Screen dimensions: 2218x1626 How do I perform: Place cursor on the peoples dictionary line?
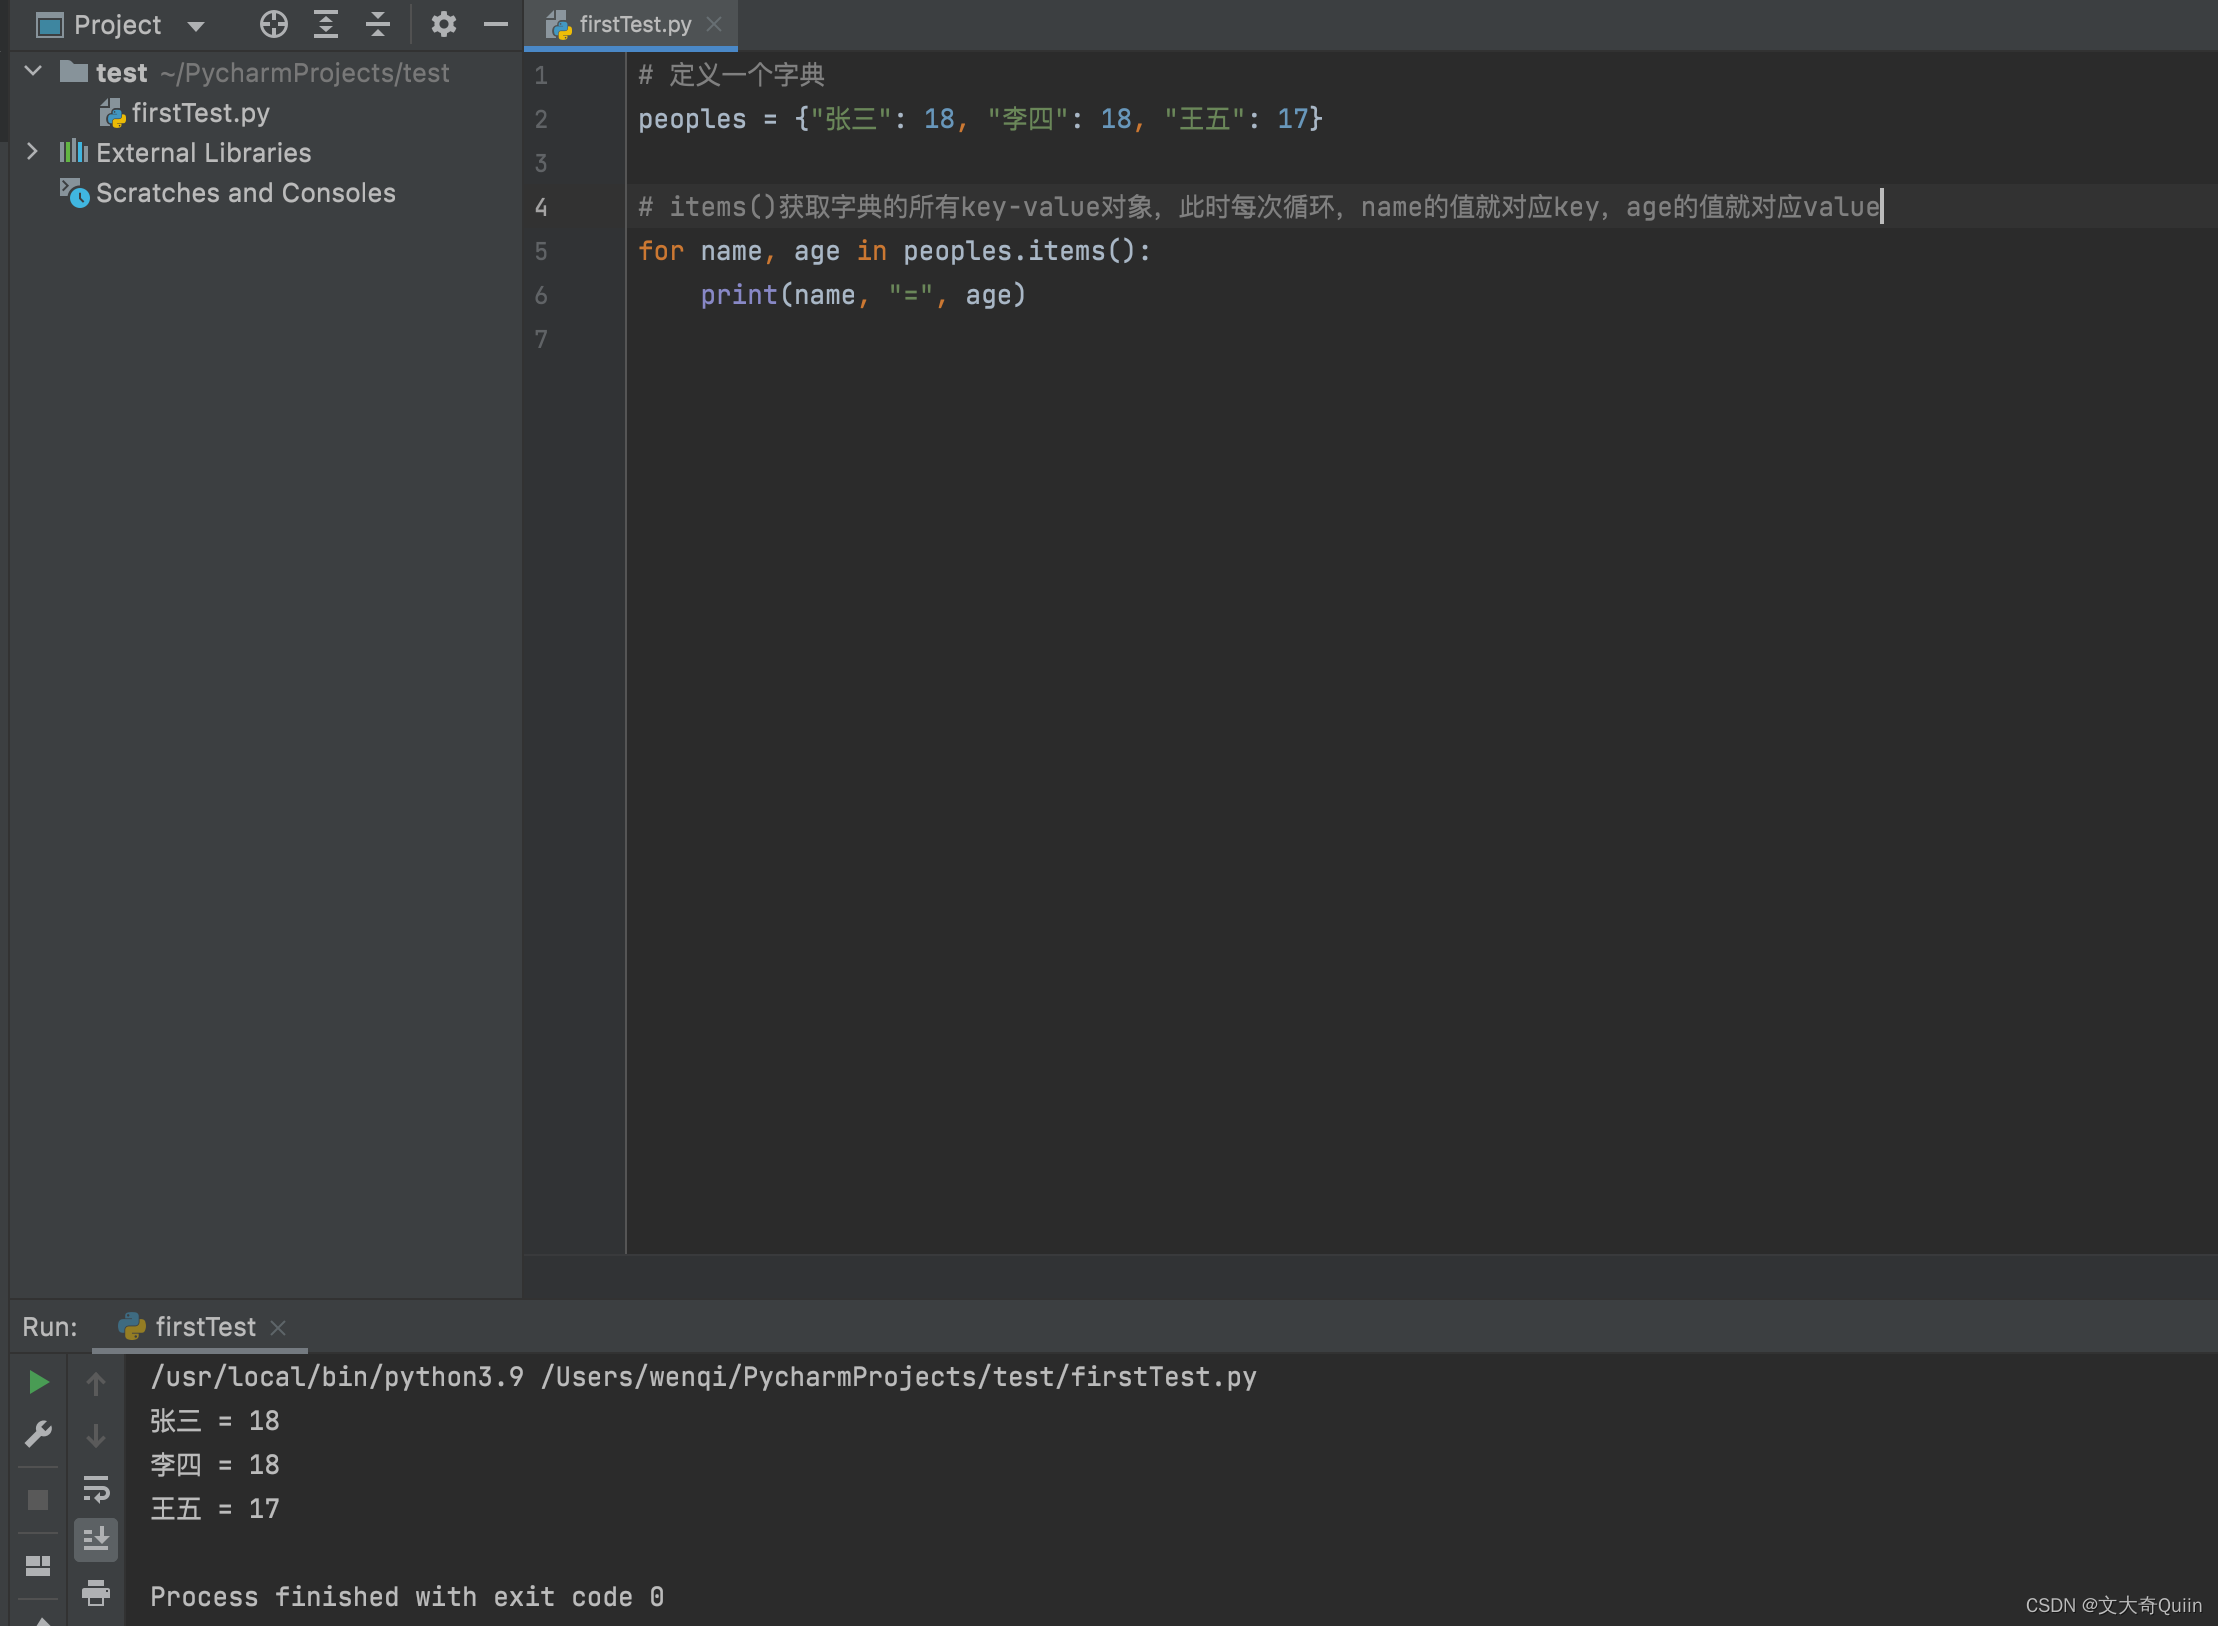click(x=980, y=119)
